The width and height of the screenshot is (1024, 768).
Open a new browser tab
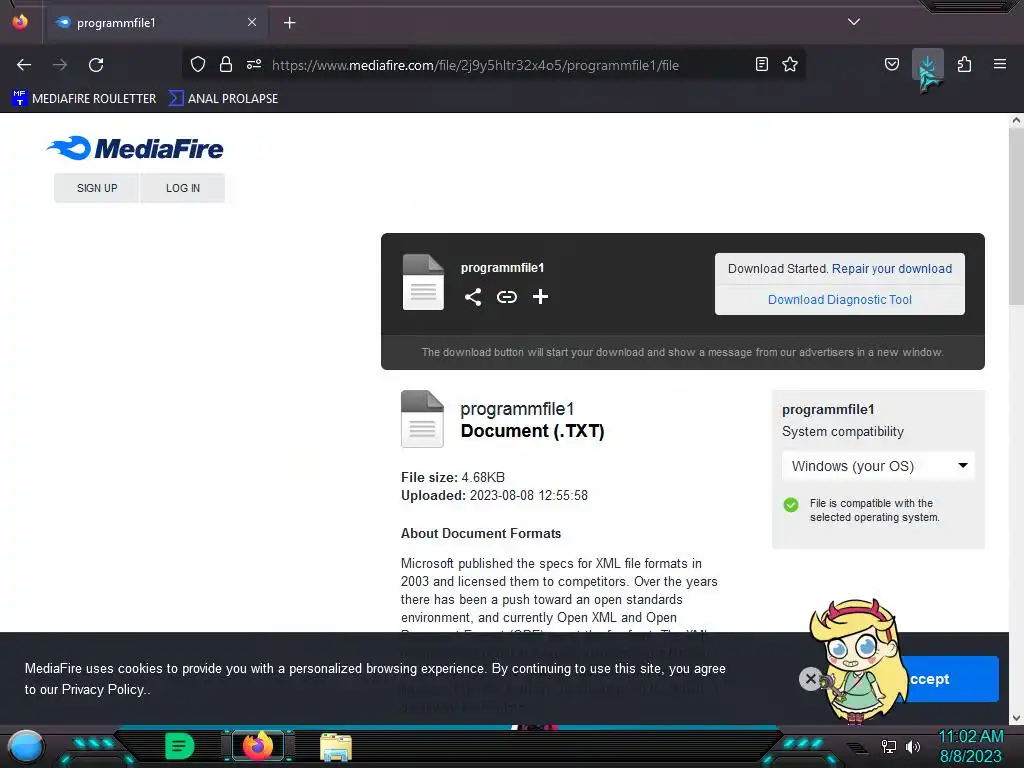point(289,23)
